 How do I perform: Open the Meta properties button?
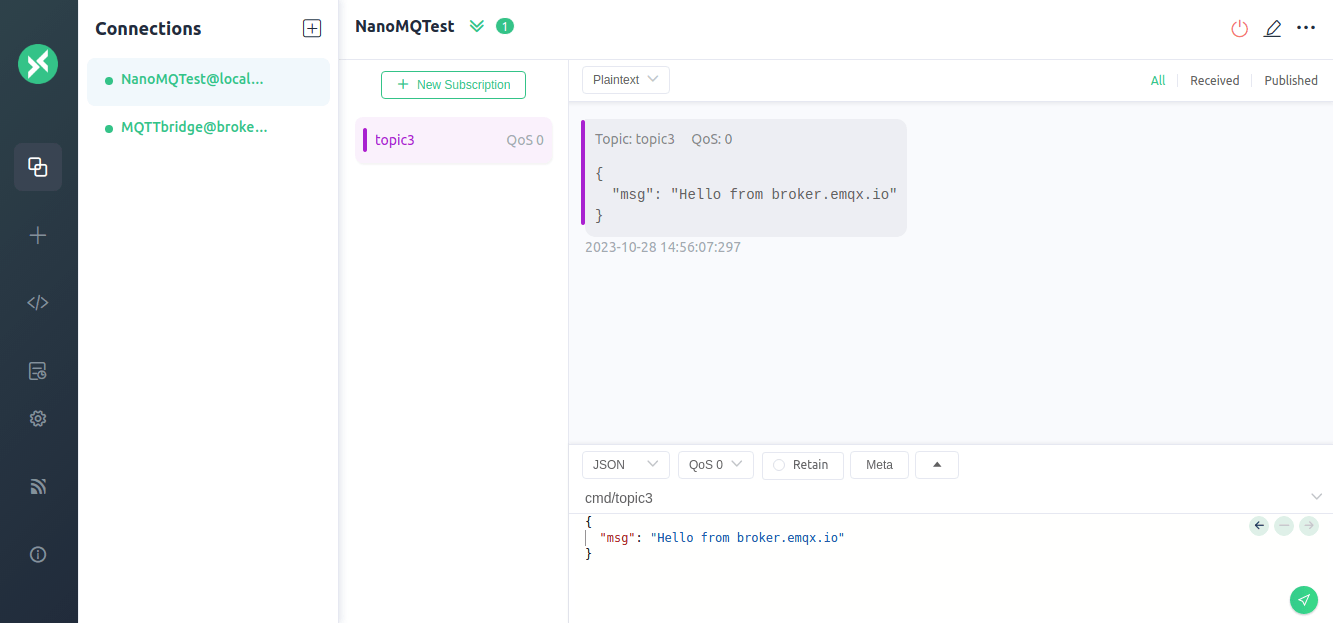point(879,465)
